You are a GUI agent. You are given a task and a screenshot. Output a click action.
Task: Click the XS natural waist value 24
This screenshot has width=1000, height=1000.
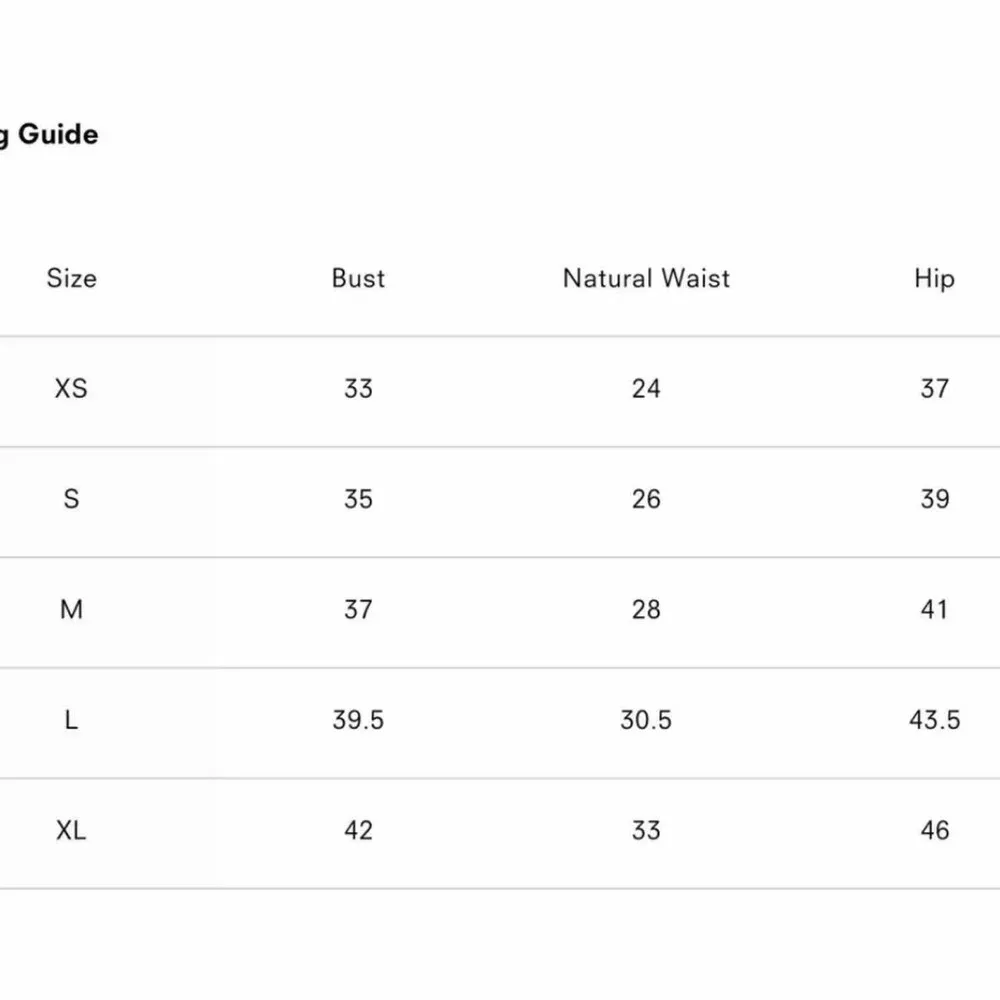pos(646,388)
